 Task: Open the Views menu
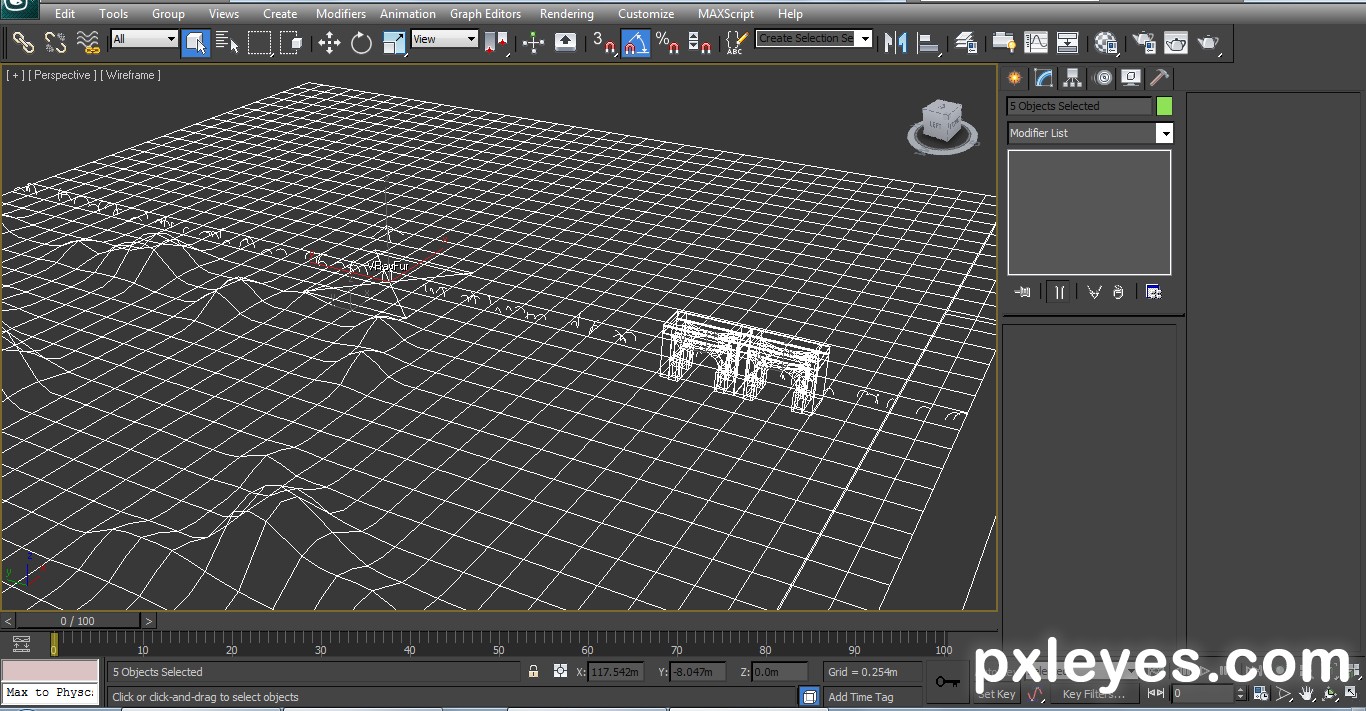click(224, 14)
